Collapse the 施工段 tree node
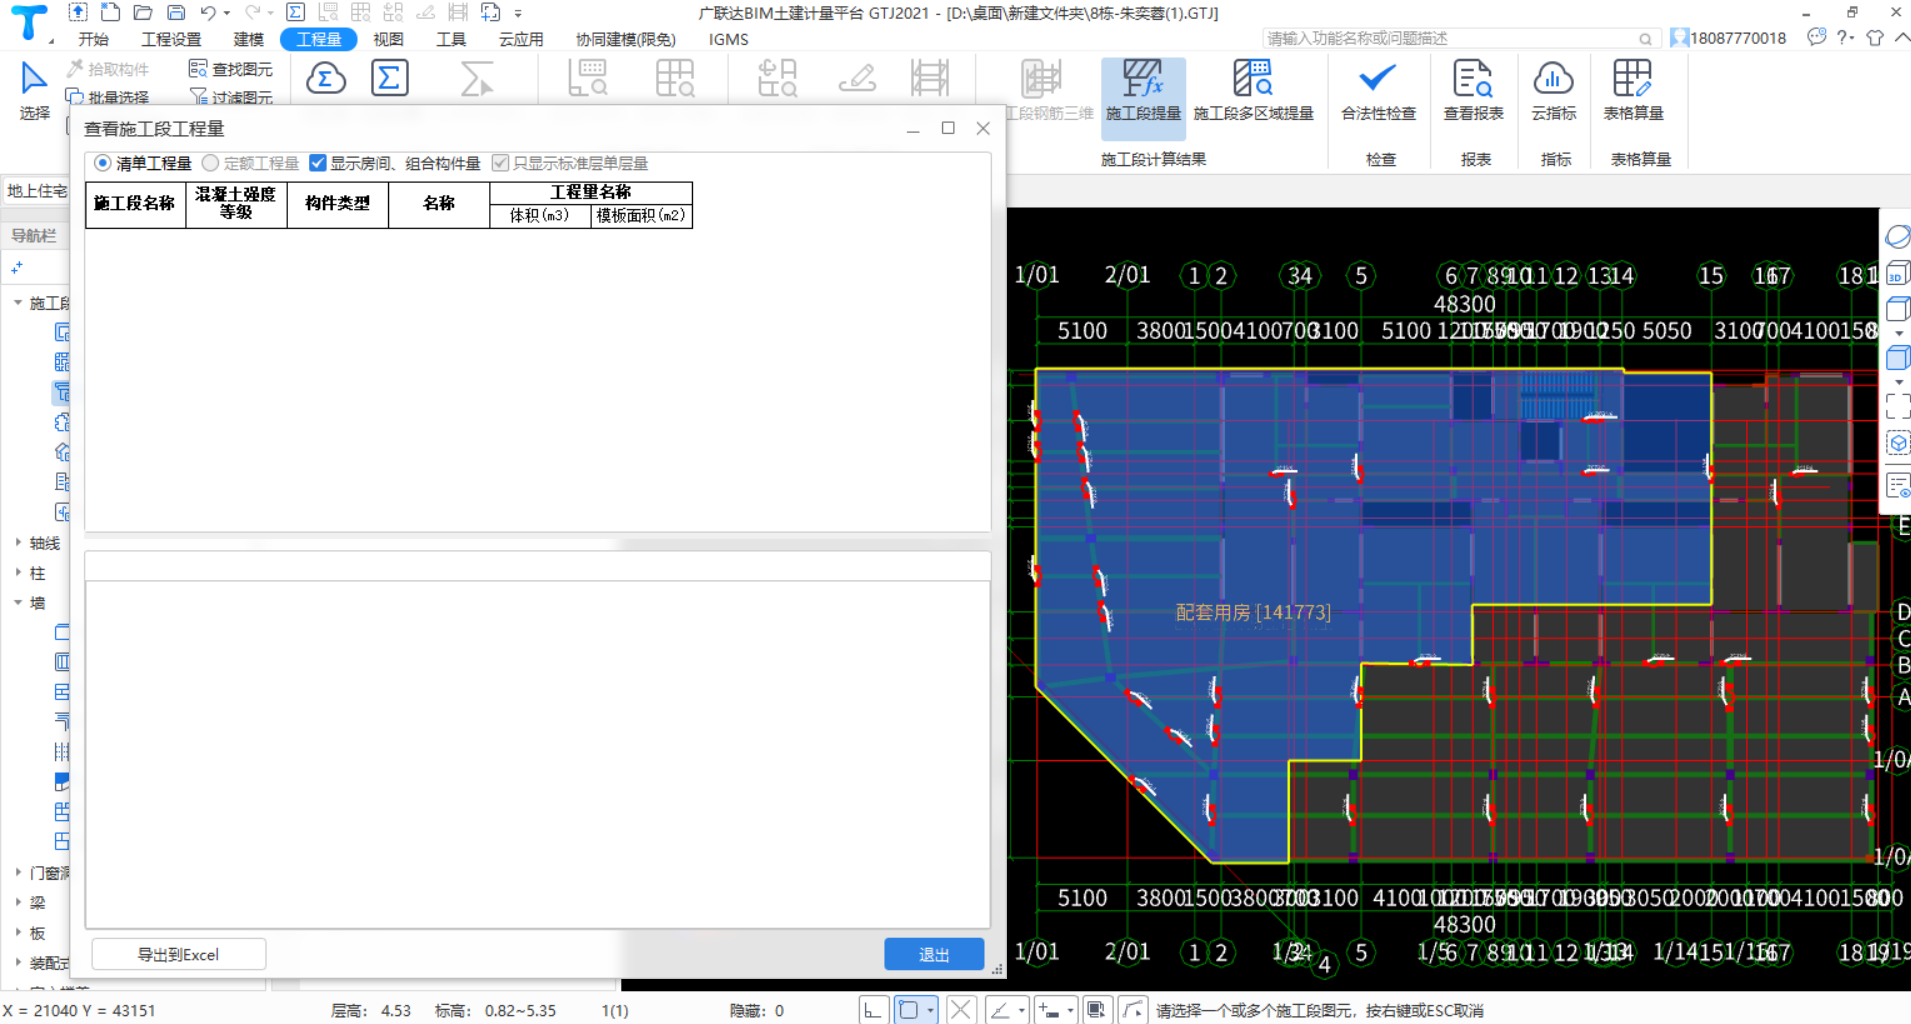 [x=18, y=302]
